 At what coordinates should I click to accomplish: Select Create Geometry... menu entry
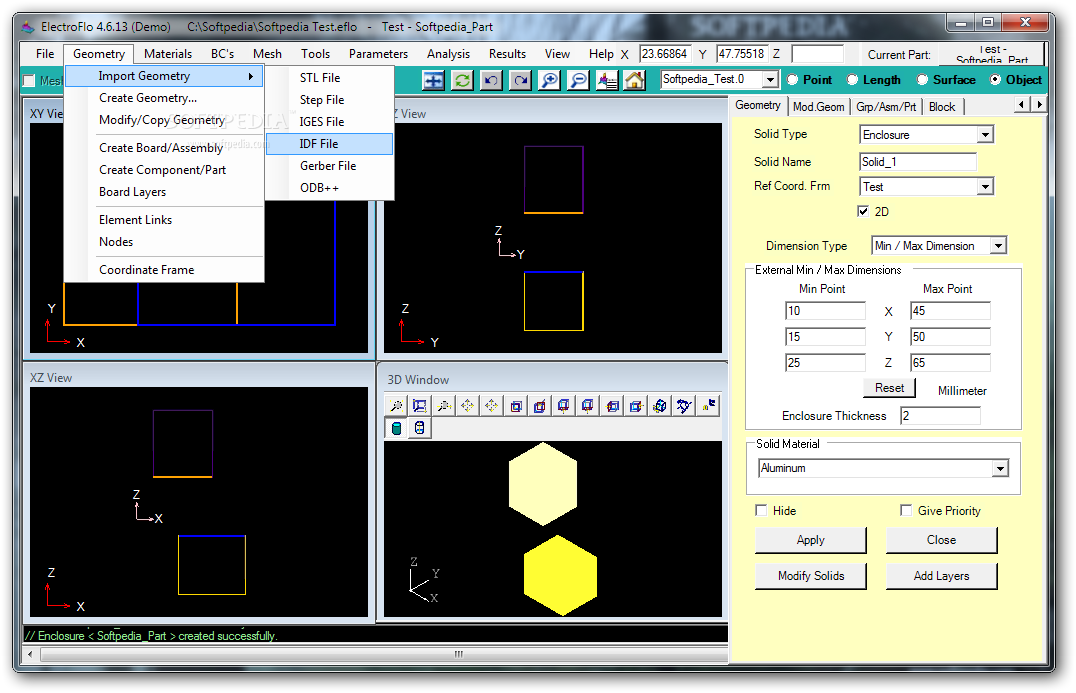pos(164,98)
